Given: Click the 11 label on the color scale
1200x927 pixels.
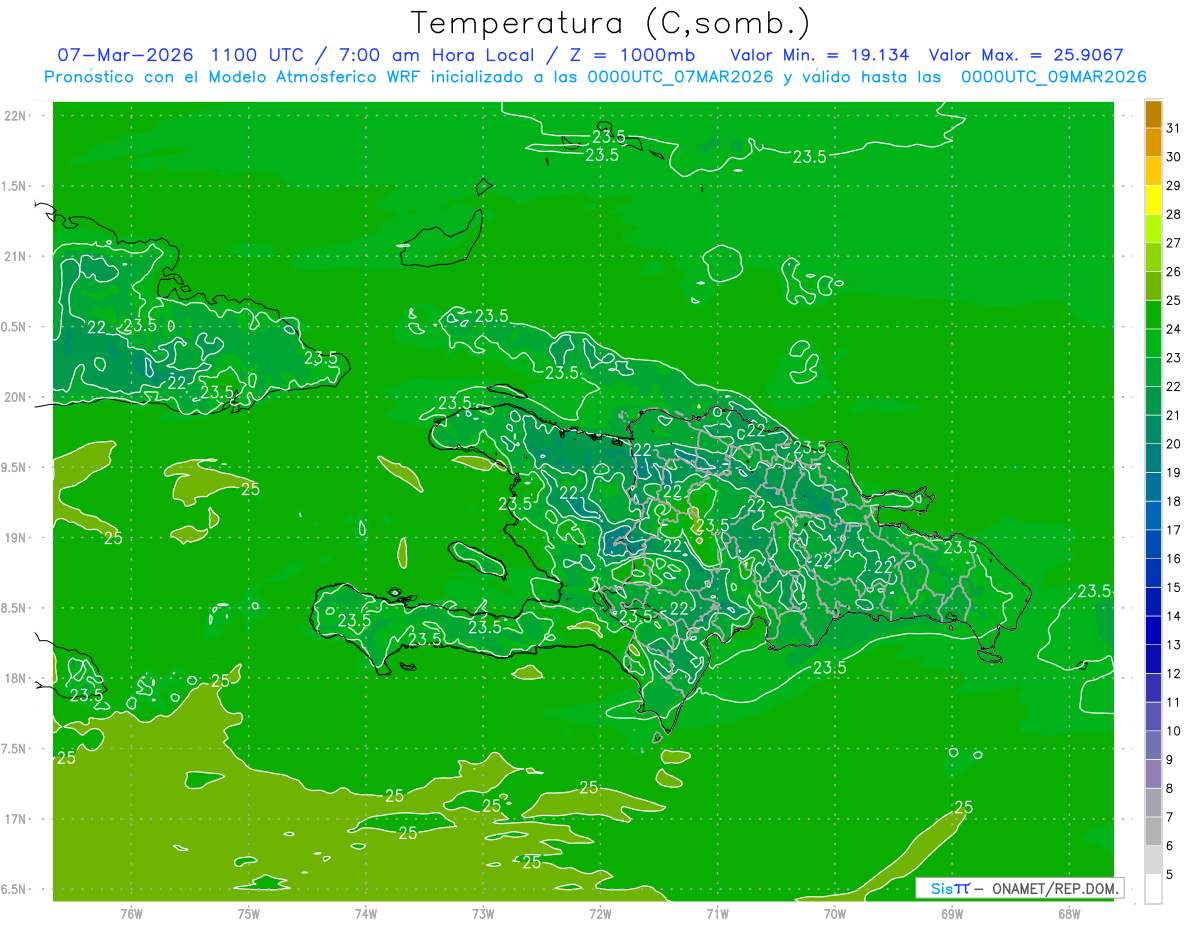Looking at the screenshot, I should pos(1173,702).
